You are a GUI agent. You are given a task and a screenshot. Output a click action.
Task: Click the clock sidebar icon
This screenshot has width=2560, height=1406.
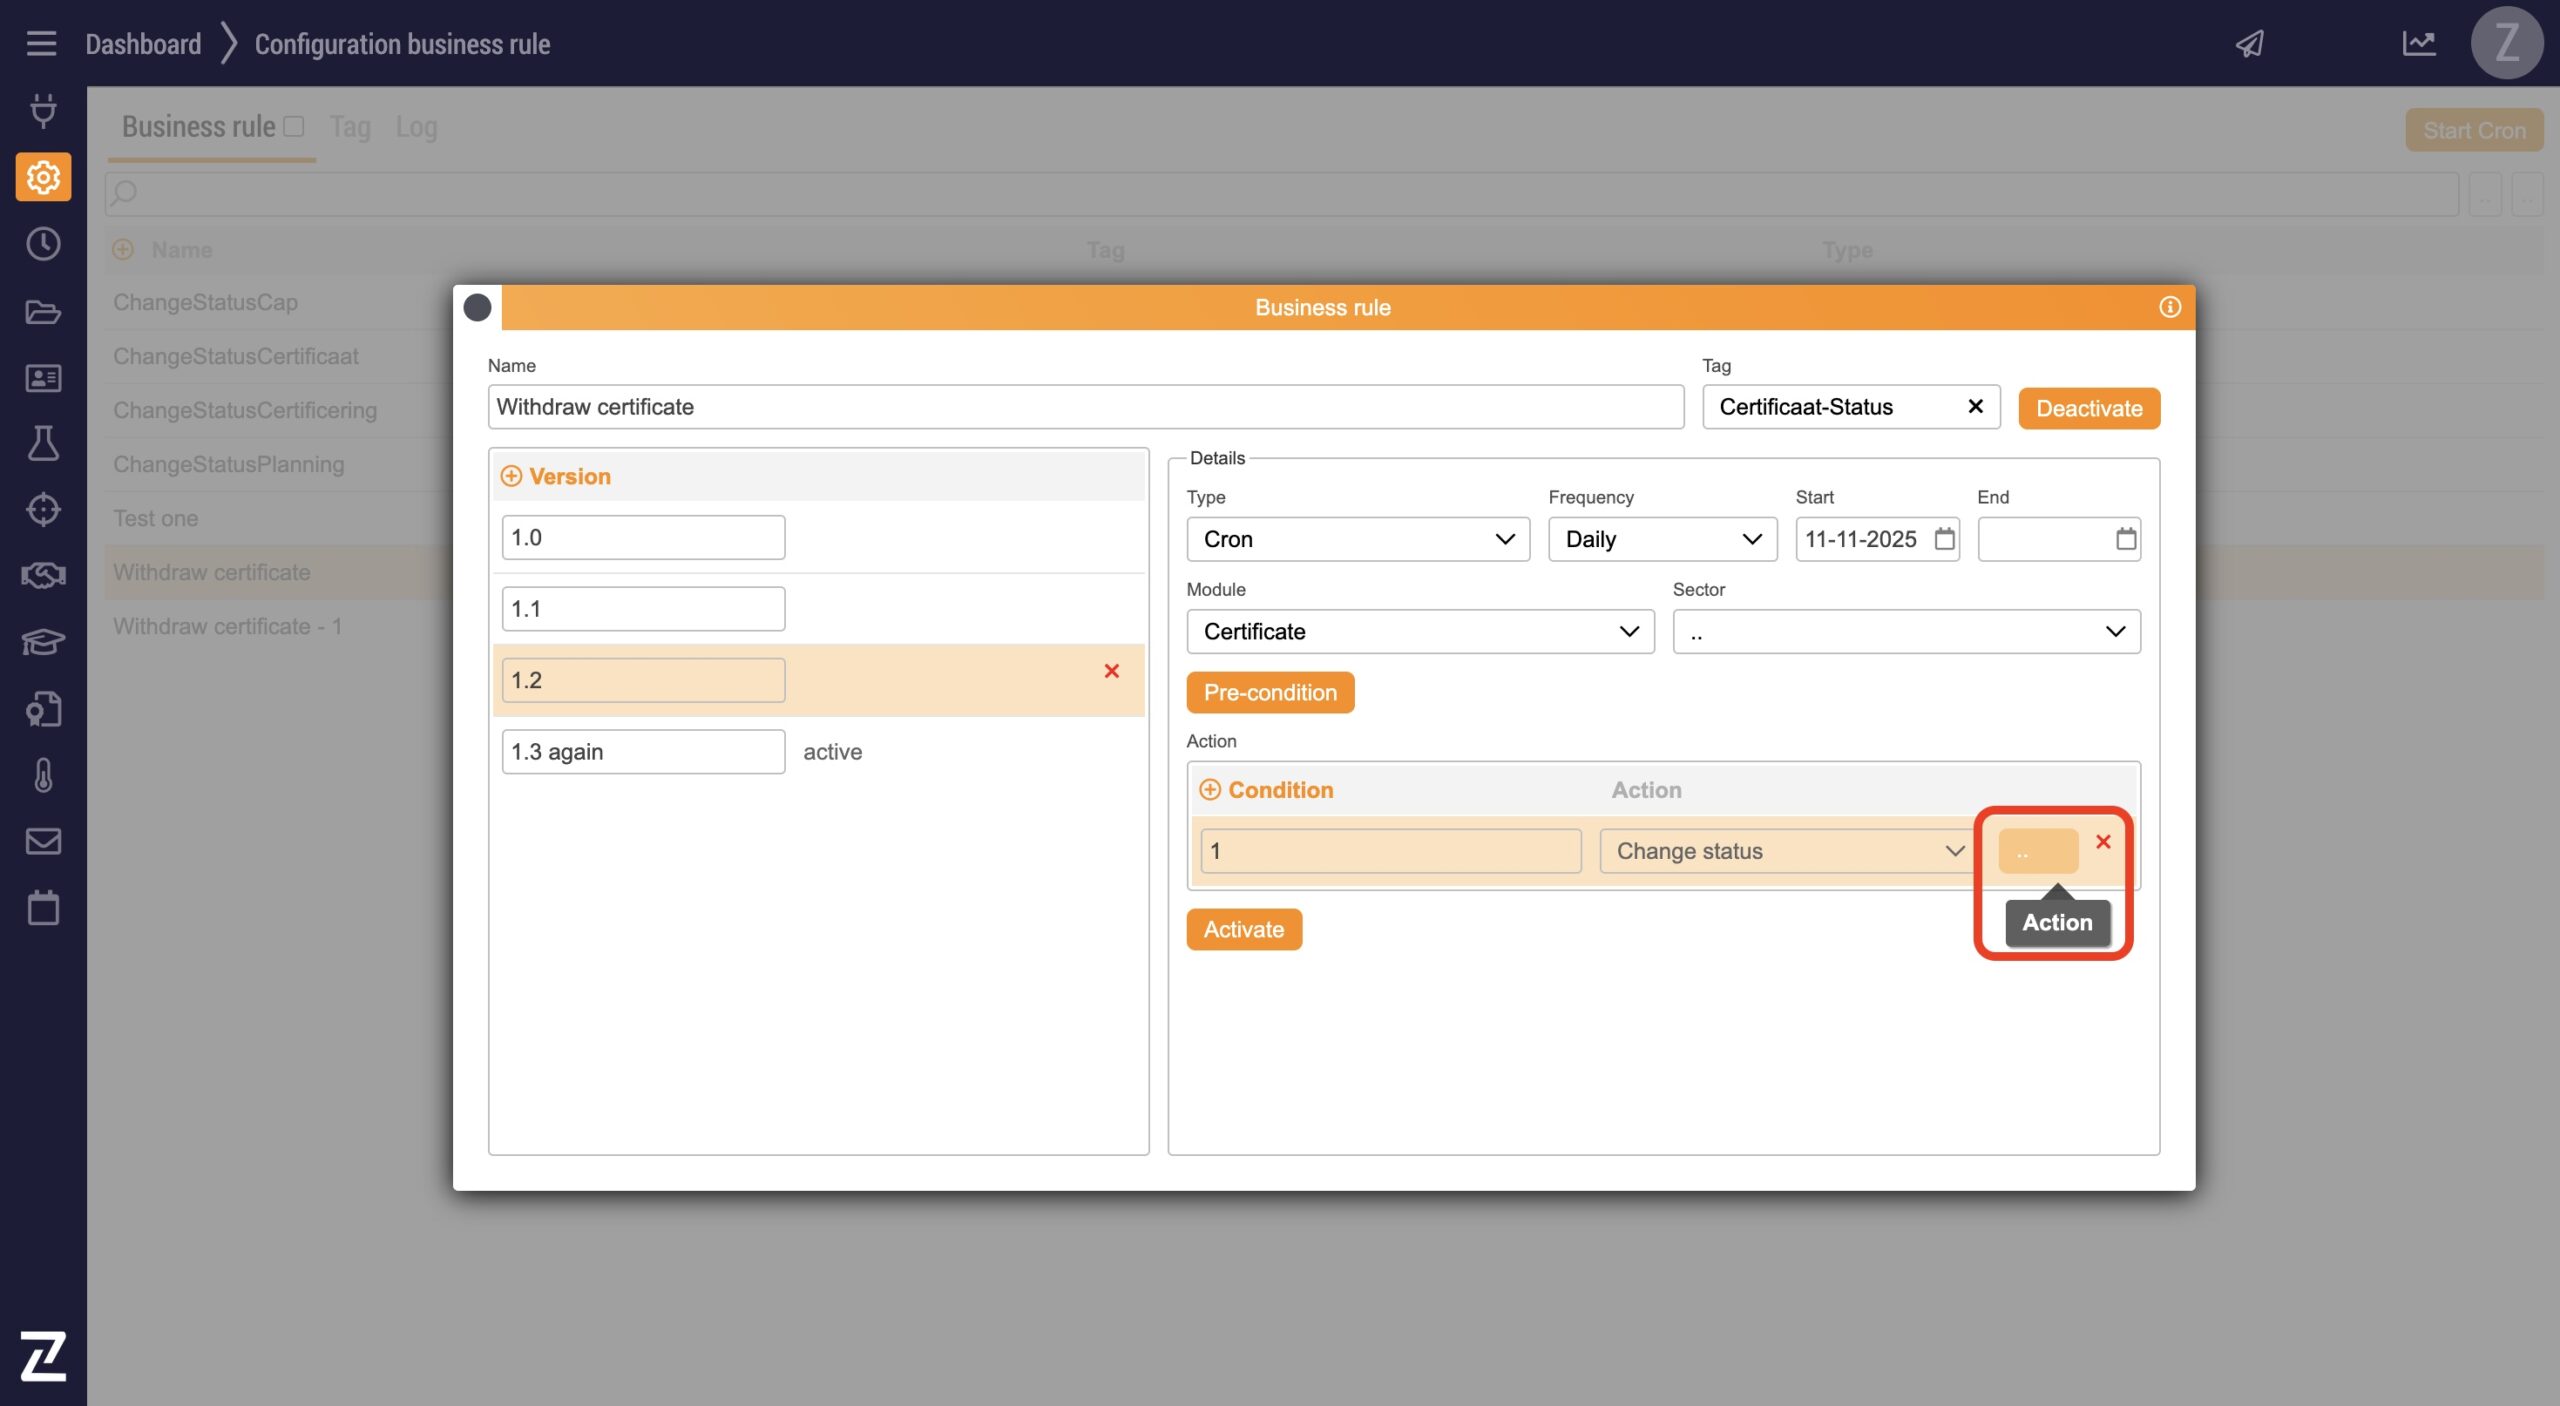click(43, 244)
